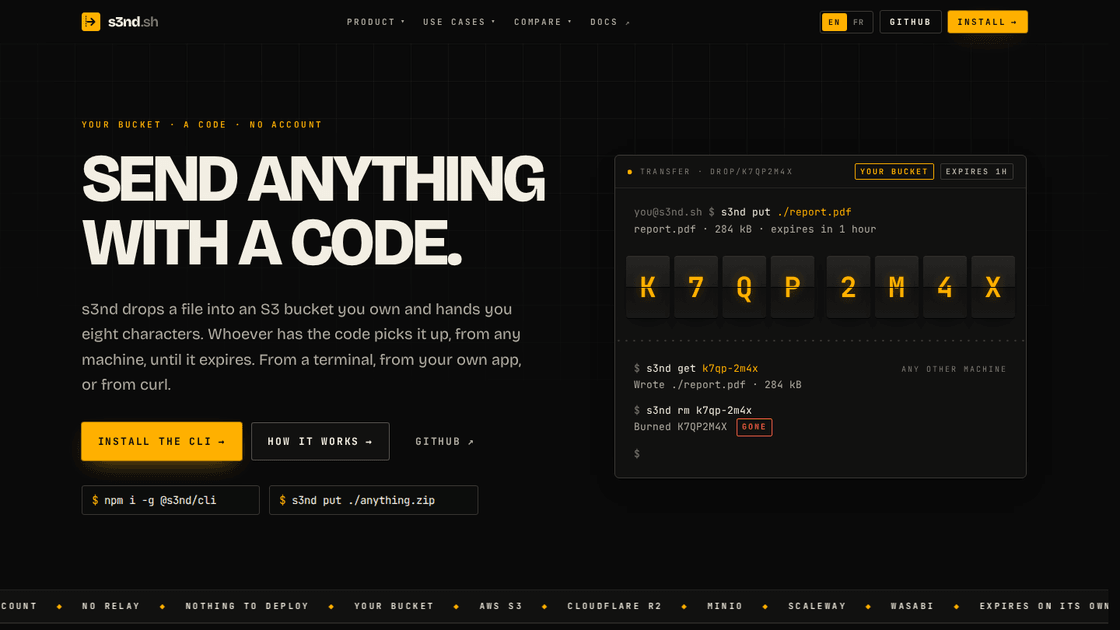The image size is (1120, 630).
Task: Open the Docs external link
Action: click(x=610, y=22)
